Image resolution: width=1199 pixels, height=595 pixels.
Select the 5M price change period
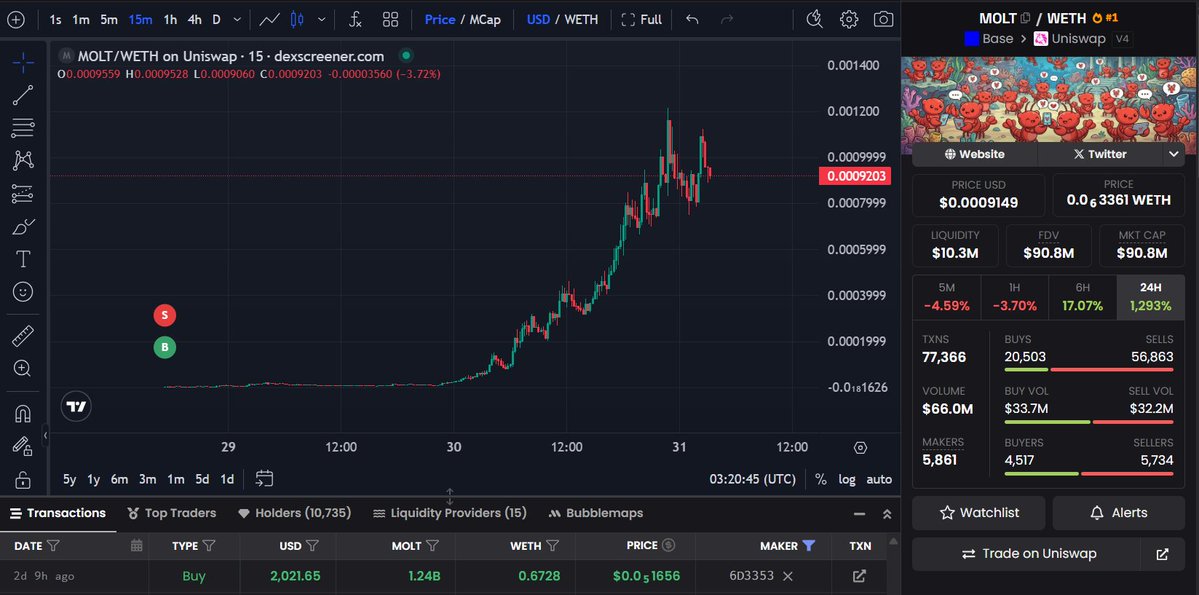click(947, 298)
